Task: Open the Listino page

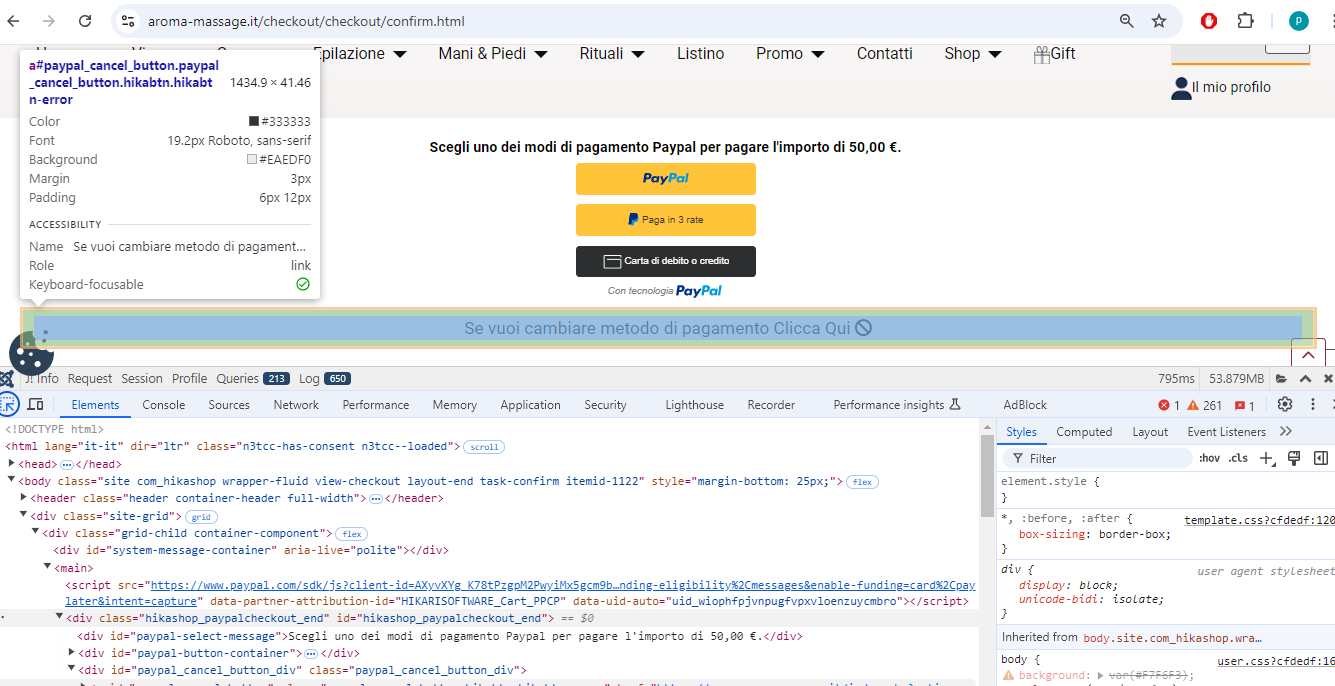Action: coord(700,53)
